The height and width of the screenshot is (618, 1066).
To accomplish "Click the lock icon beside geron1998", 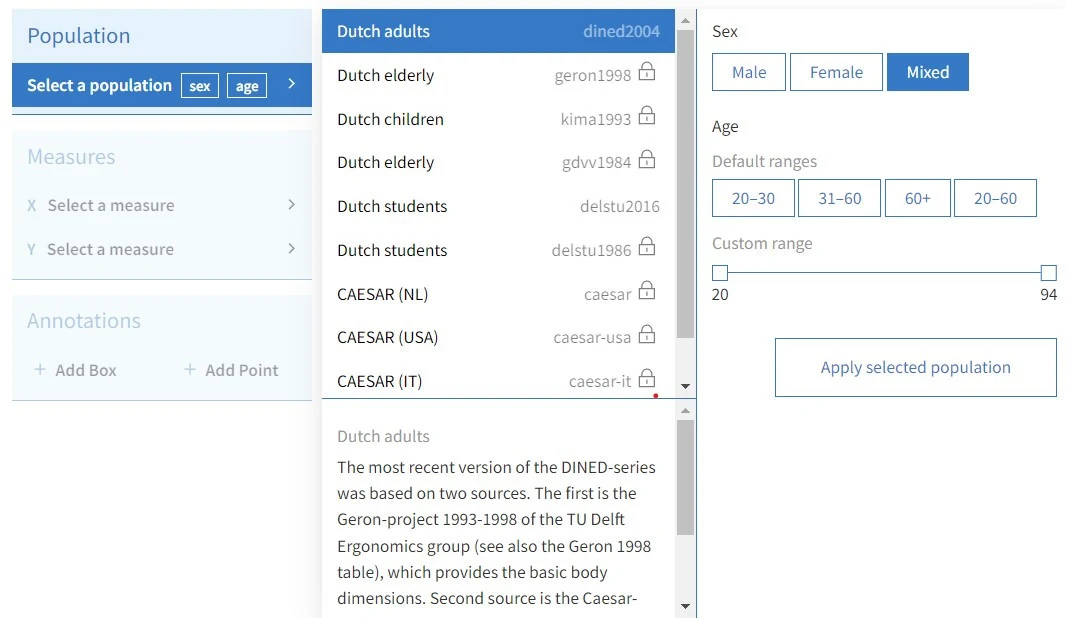I will (x=647, y=71).
